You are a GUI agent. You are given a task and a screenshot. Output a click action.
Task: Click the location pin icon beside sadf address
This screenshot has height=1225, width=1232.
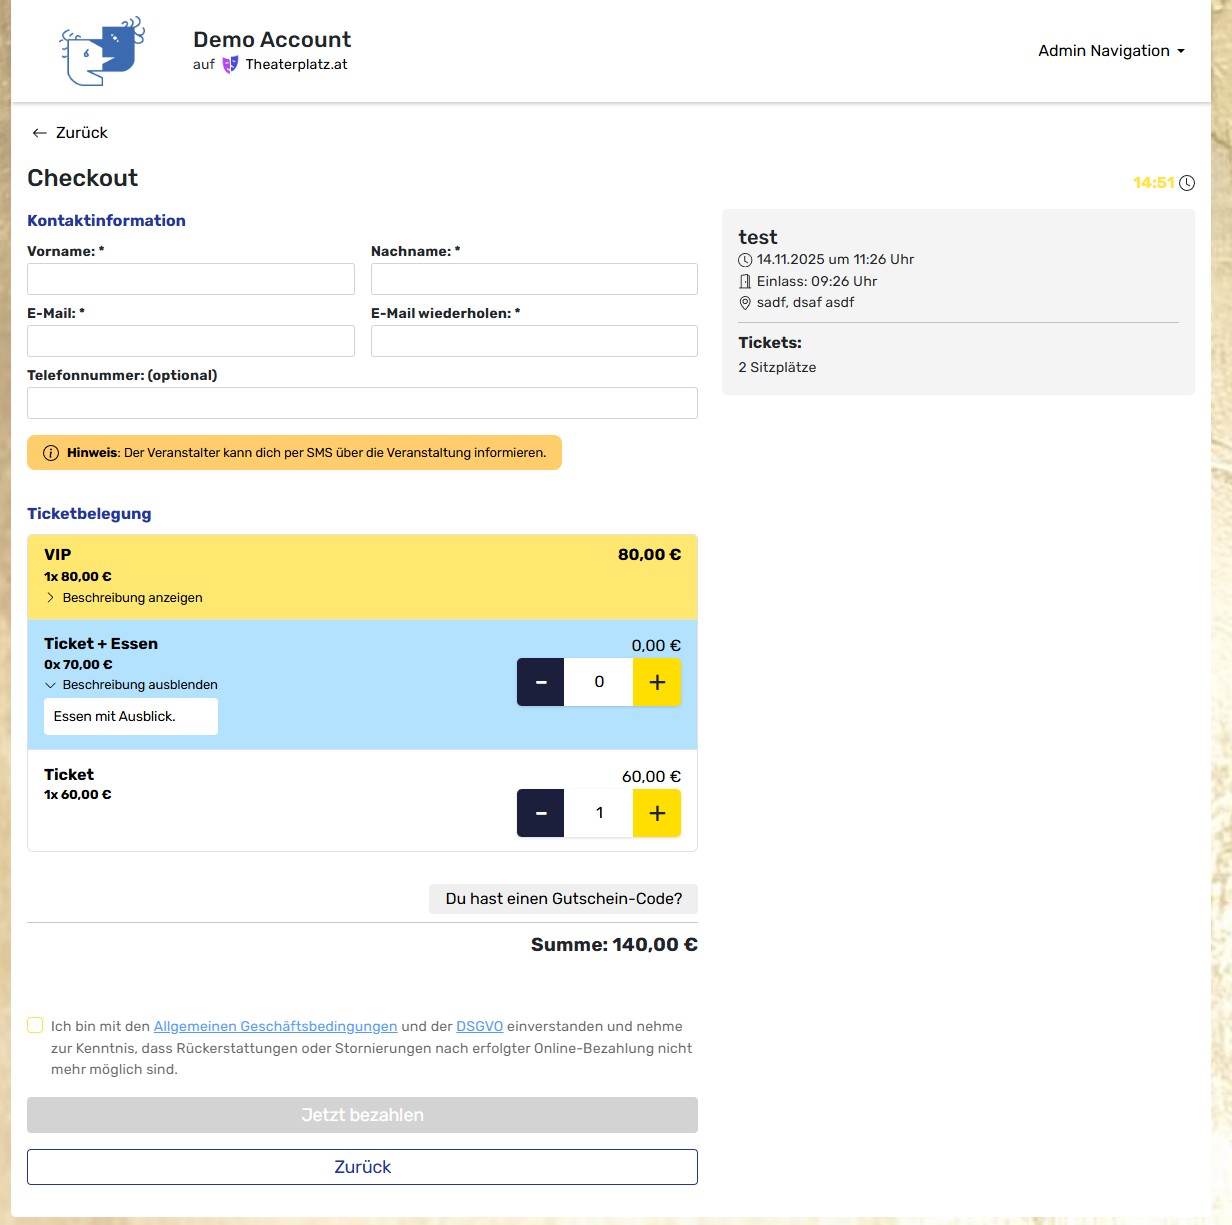(x=744, y=302)
